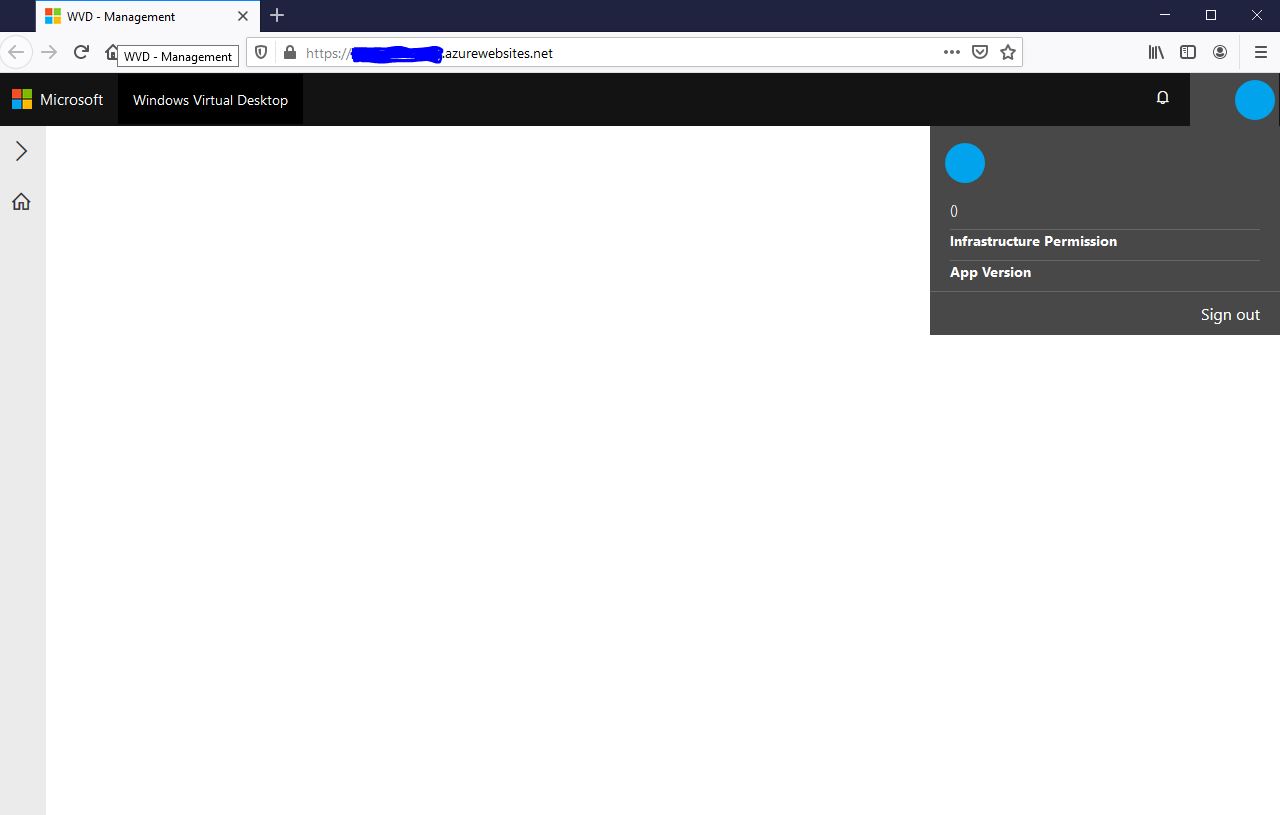Open the Firefox hamburger menu

pyautogui.click(x=1260, y=52)
